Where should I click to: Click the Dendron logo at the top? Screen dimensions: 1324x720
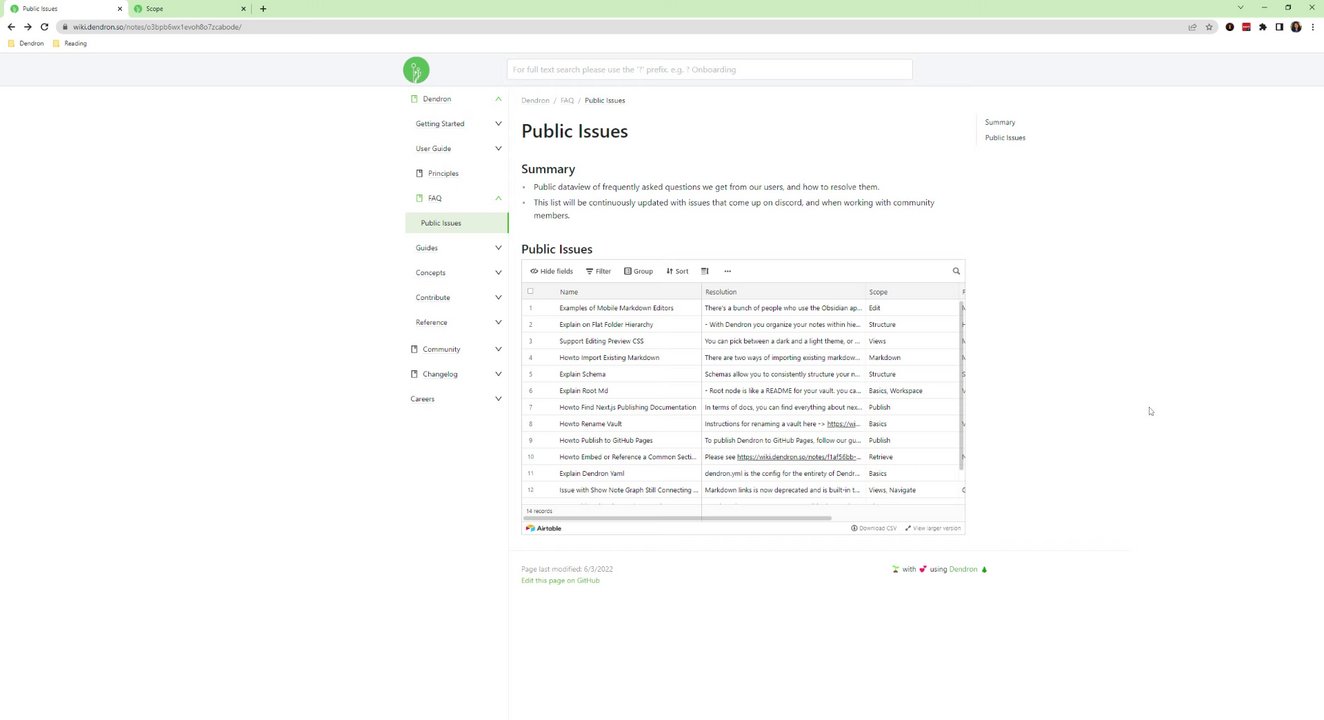416,70
